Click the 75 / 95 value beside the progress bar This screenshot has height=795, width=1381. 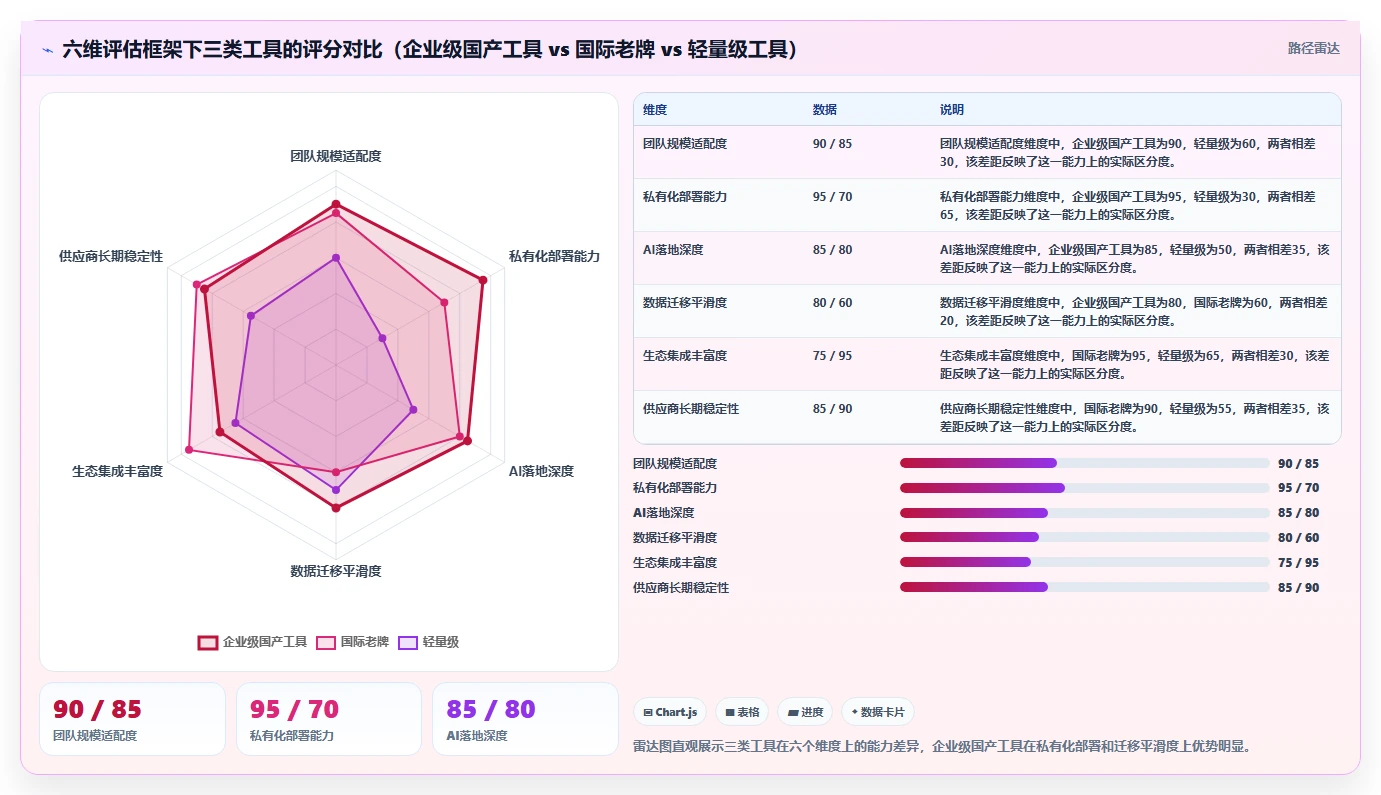point(1298,562)
